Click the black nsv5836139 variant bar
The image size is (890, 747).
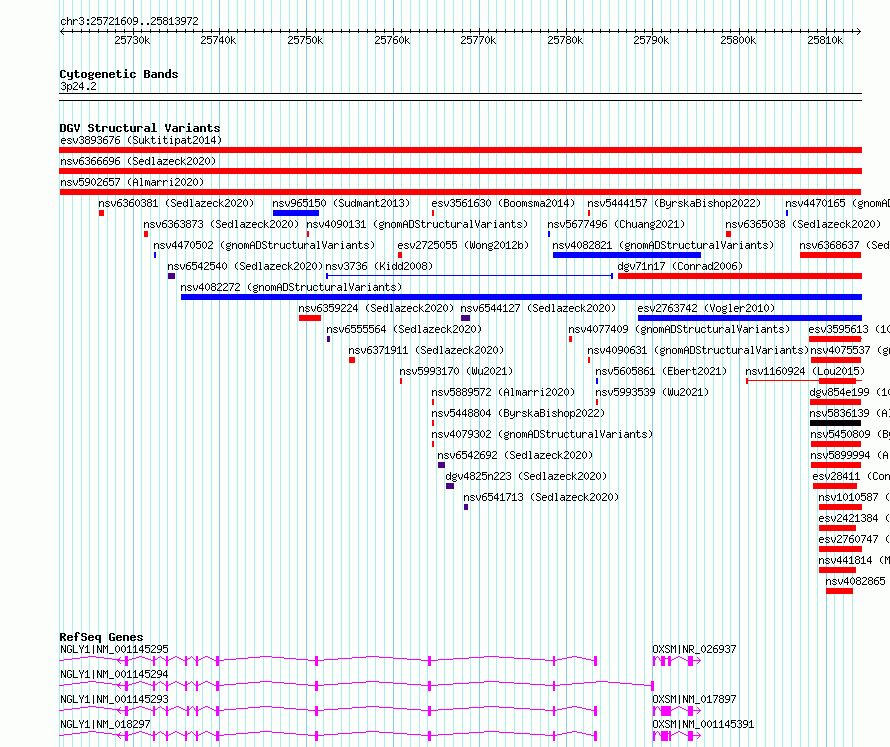(x=836, y=423)
